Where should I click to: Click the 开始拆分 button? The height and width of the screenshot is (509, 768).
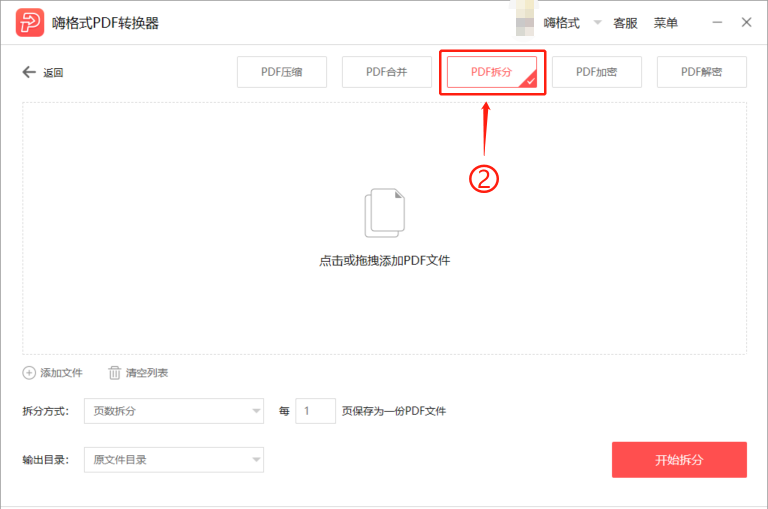(679, 460)
